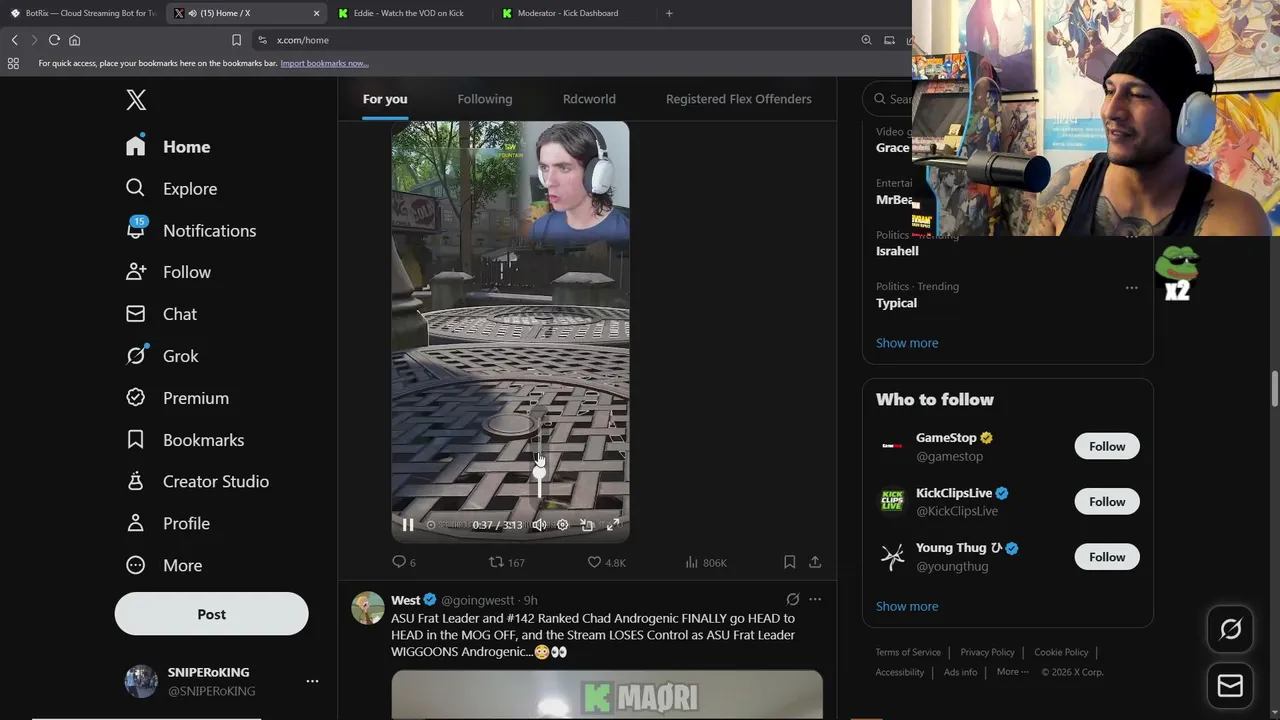Image resolution: width=1280 pixels, height=720 pixels.
Task: Switch to Registered Flex Offenders tab
Action: click(739, 99)
